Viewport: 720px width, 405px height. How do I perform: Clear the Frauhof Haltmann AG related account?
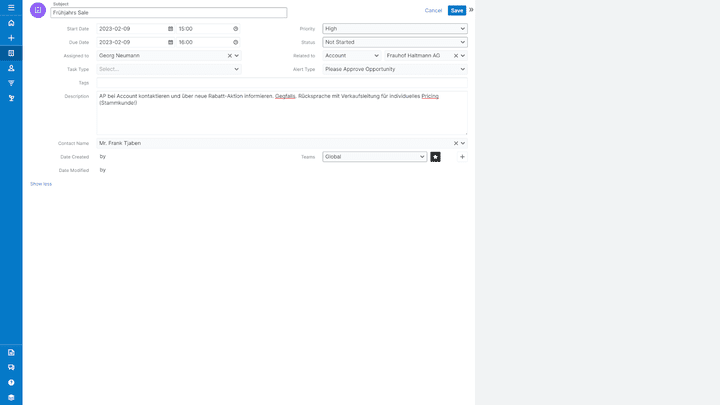(456, 56)
